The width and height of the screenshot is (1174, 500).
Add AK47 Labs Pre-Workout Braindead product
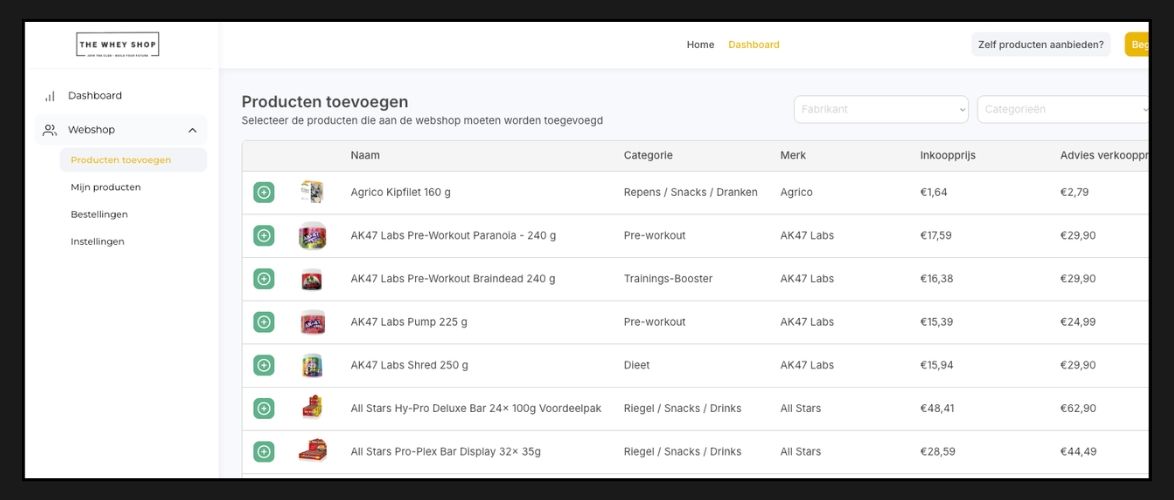coord(264,279)
